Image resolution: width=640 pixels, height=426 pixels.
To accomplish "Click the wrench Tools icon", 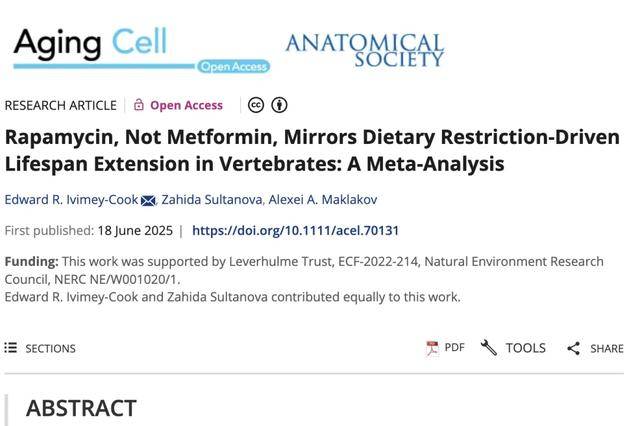I will click(489, 348).
